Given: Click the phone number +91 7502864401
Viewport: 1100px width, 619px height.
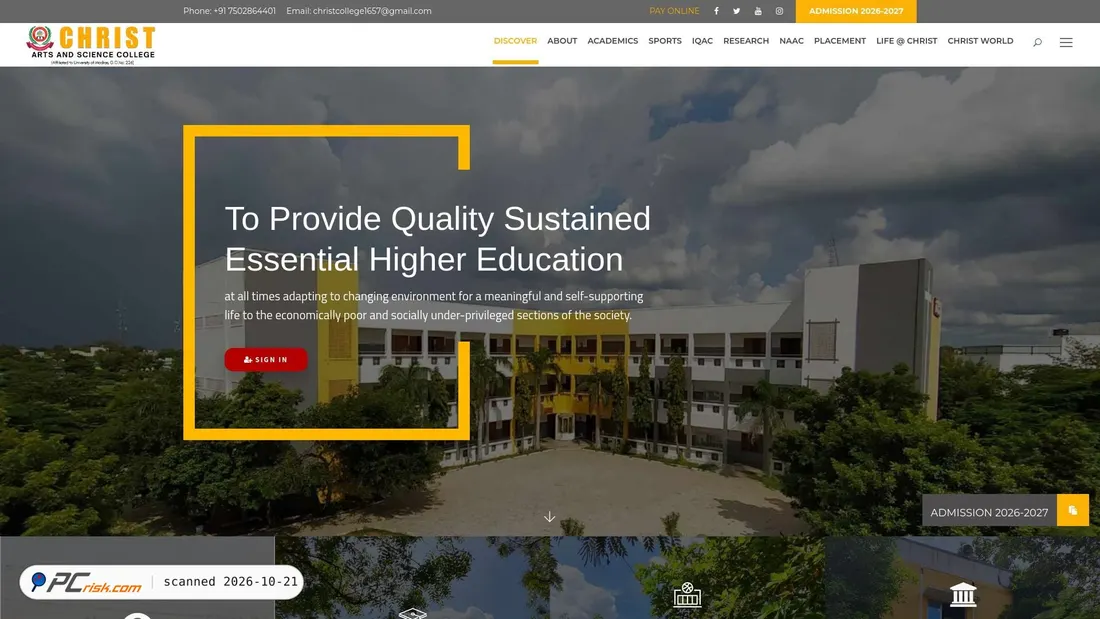Looking at the screenshot, I should [x=244, y=11].
